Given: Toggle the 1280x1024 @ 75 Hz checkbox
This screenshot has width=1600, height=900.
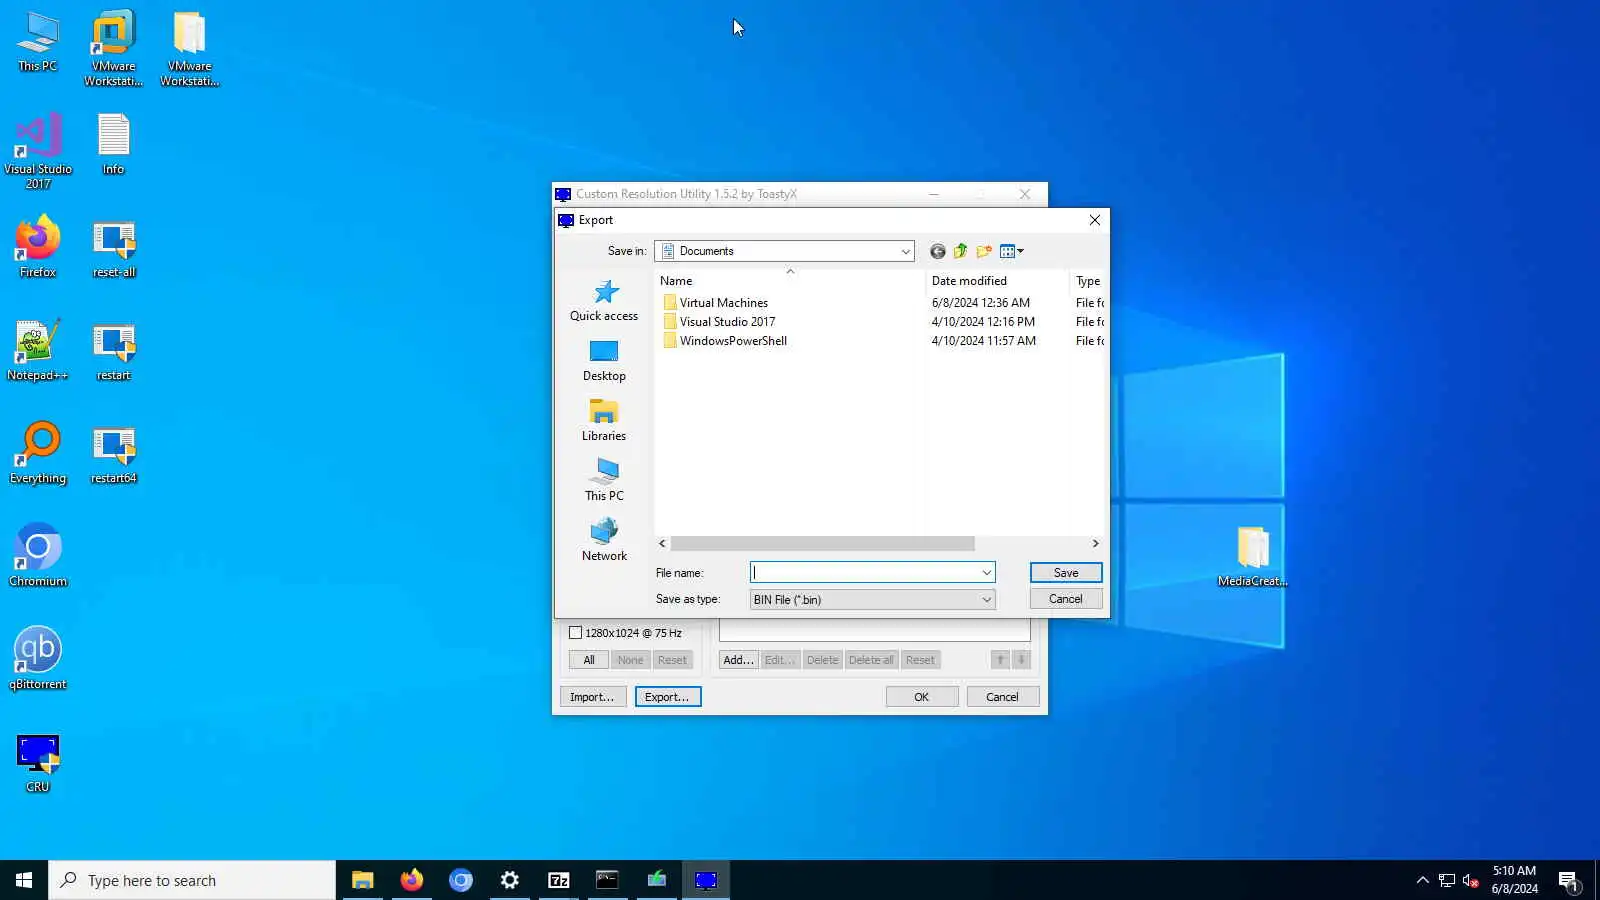Looking at the screenshot, I should (575, 633).
